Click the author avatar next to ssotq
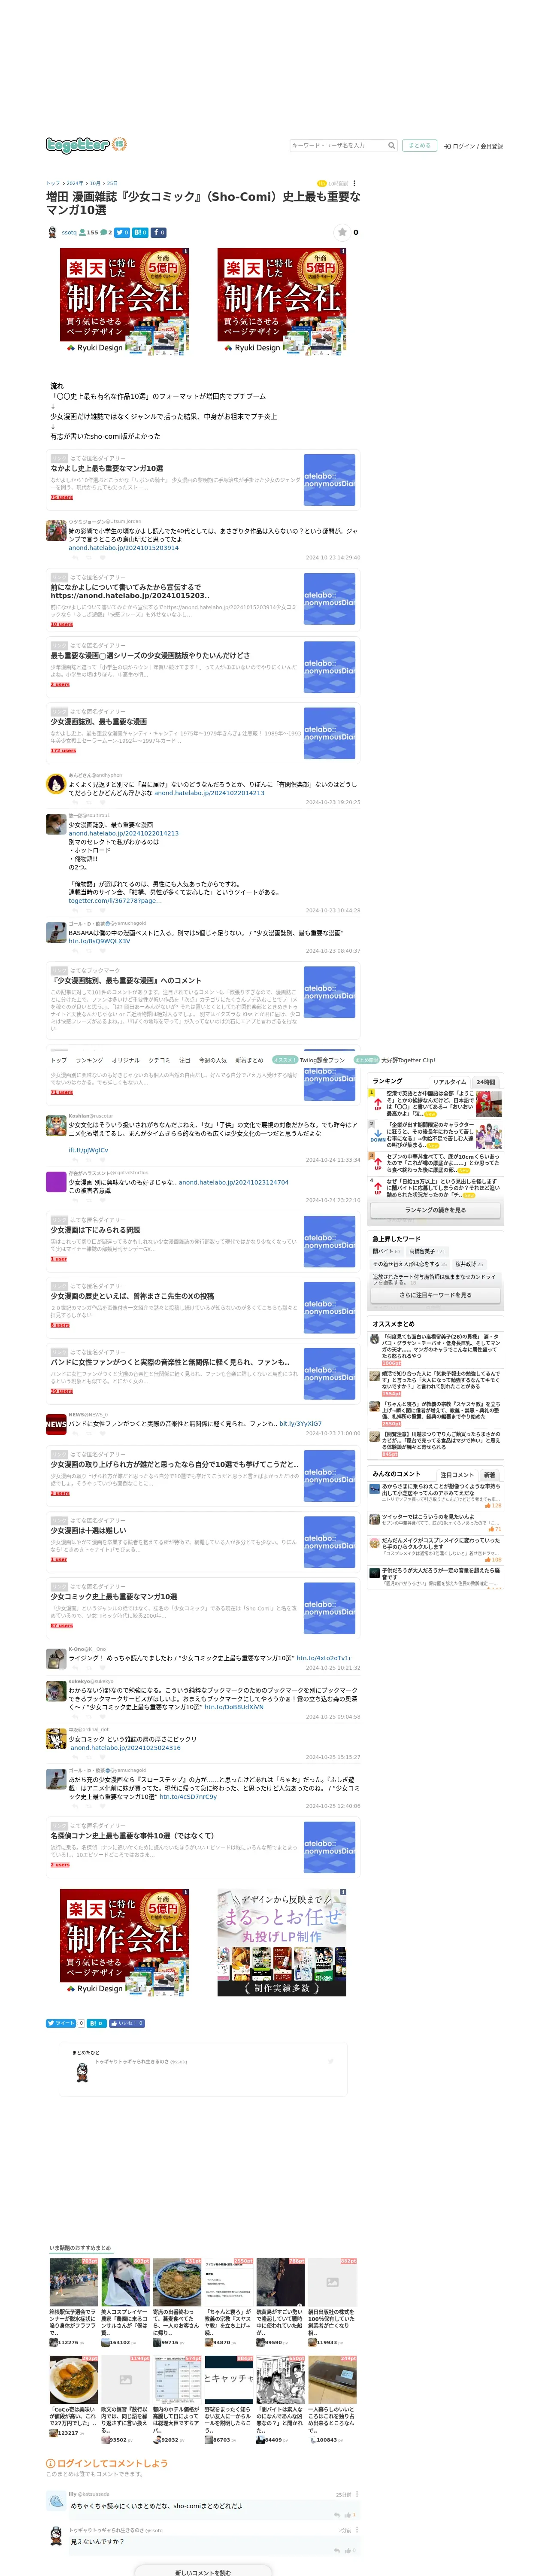The width and height of the screenshot is (551, 2576). pyautogui.click(x=52, y=232)
